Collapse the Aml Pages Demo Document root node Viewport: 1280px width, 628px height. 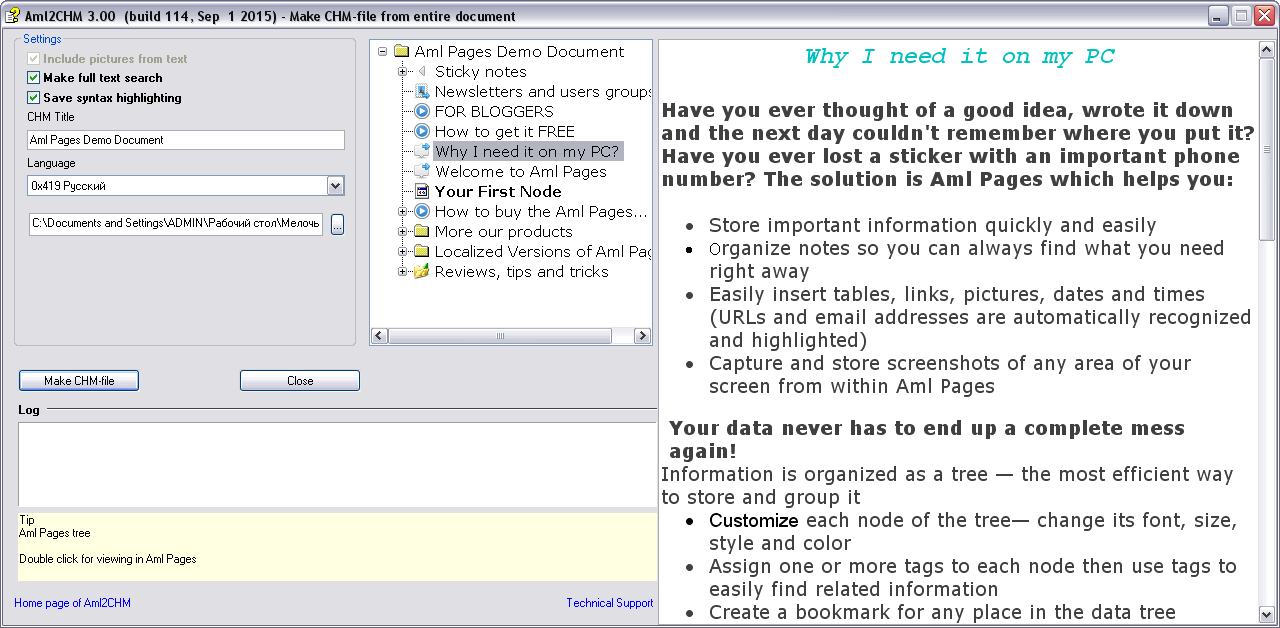(x=383, y=52)
